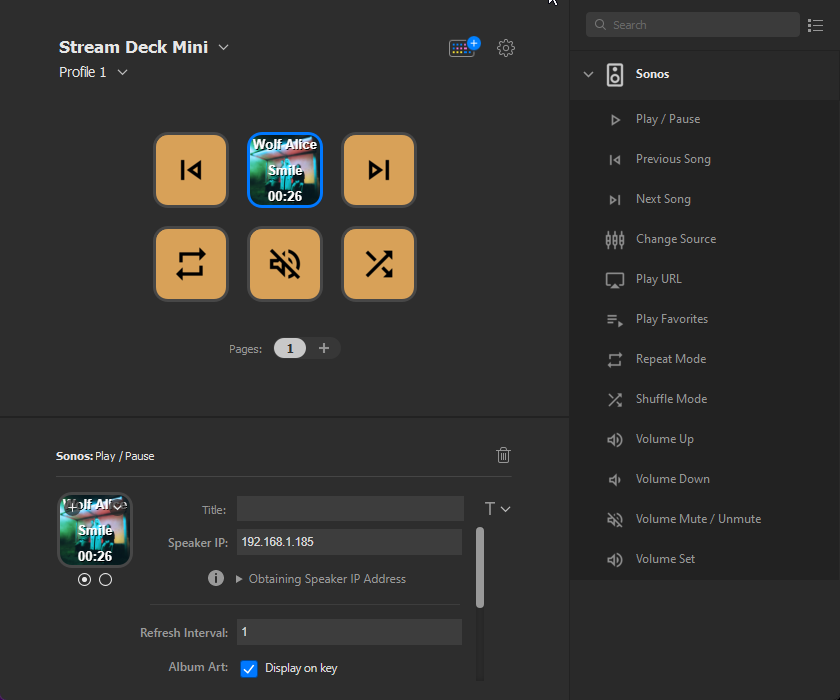Click the Next Song list icon
Screen dimensions: 840x700
[x=615, y=200]
